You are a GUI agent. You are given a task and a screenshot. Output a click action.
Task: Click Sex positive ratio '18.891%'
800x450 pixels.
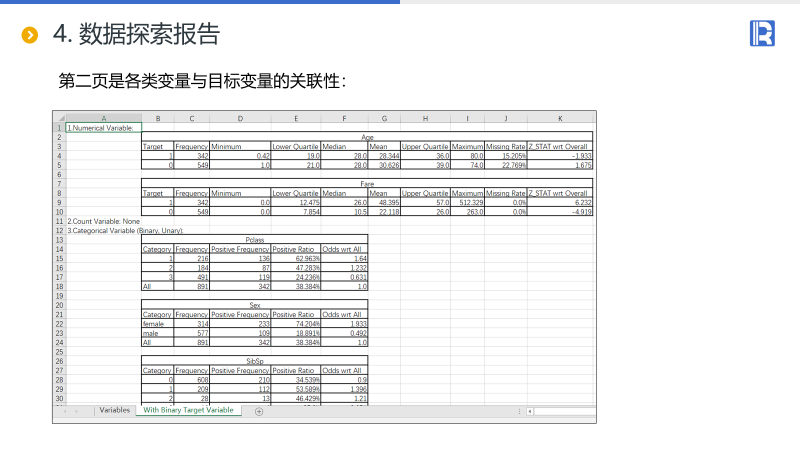coord(296,333)
